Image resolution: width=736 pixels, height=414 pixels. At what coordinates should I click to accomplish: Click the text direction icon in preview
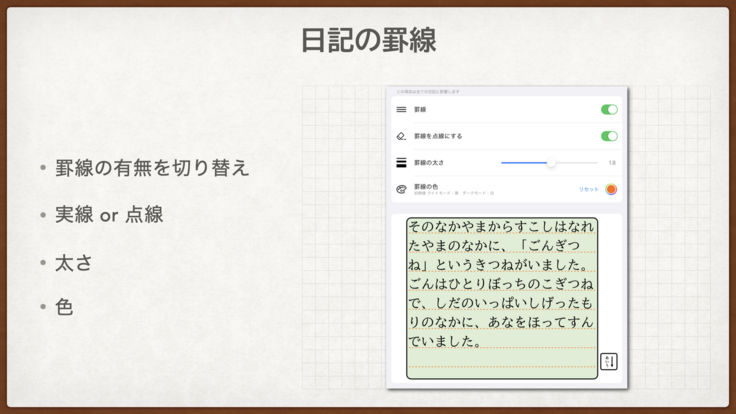(x=608, y=362)
